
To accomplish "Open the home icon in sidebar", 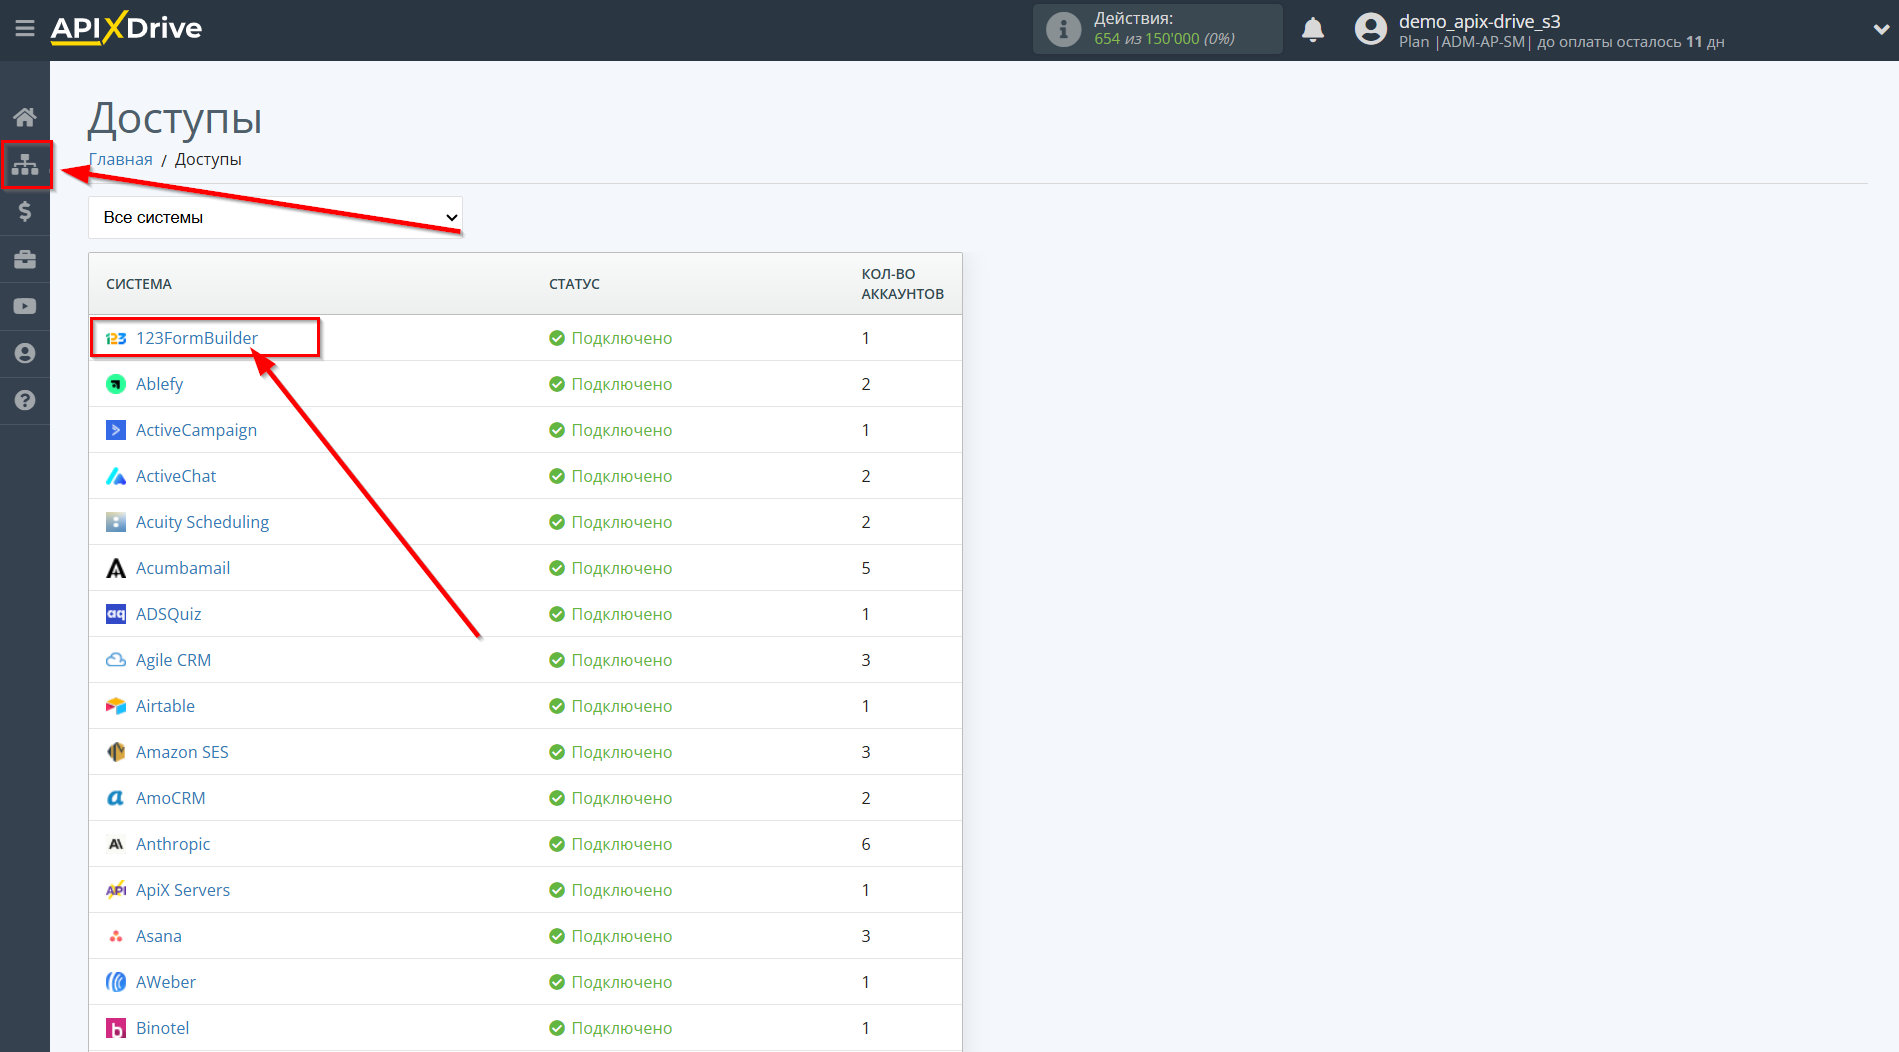I will pyautogui.click(x=25, y=117).
